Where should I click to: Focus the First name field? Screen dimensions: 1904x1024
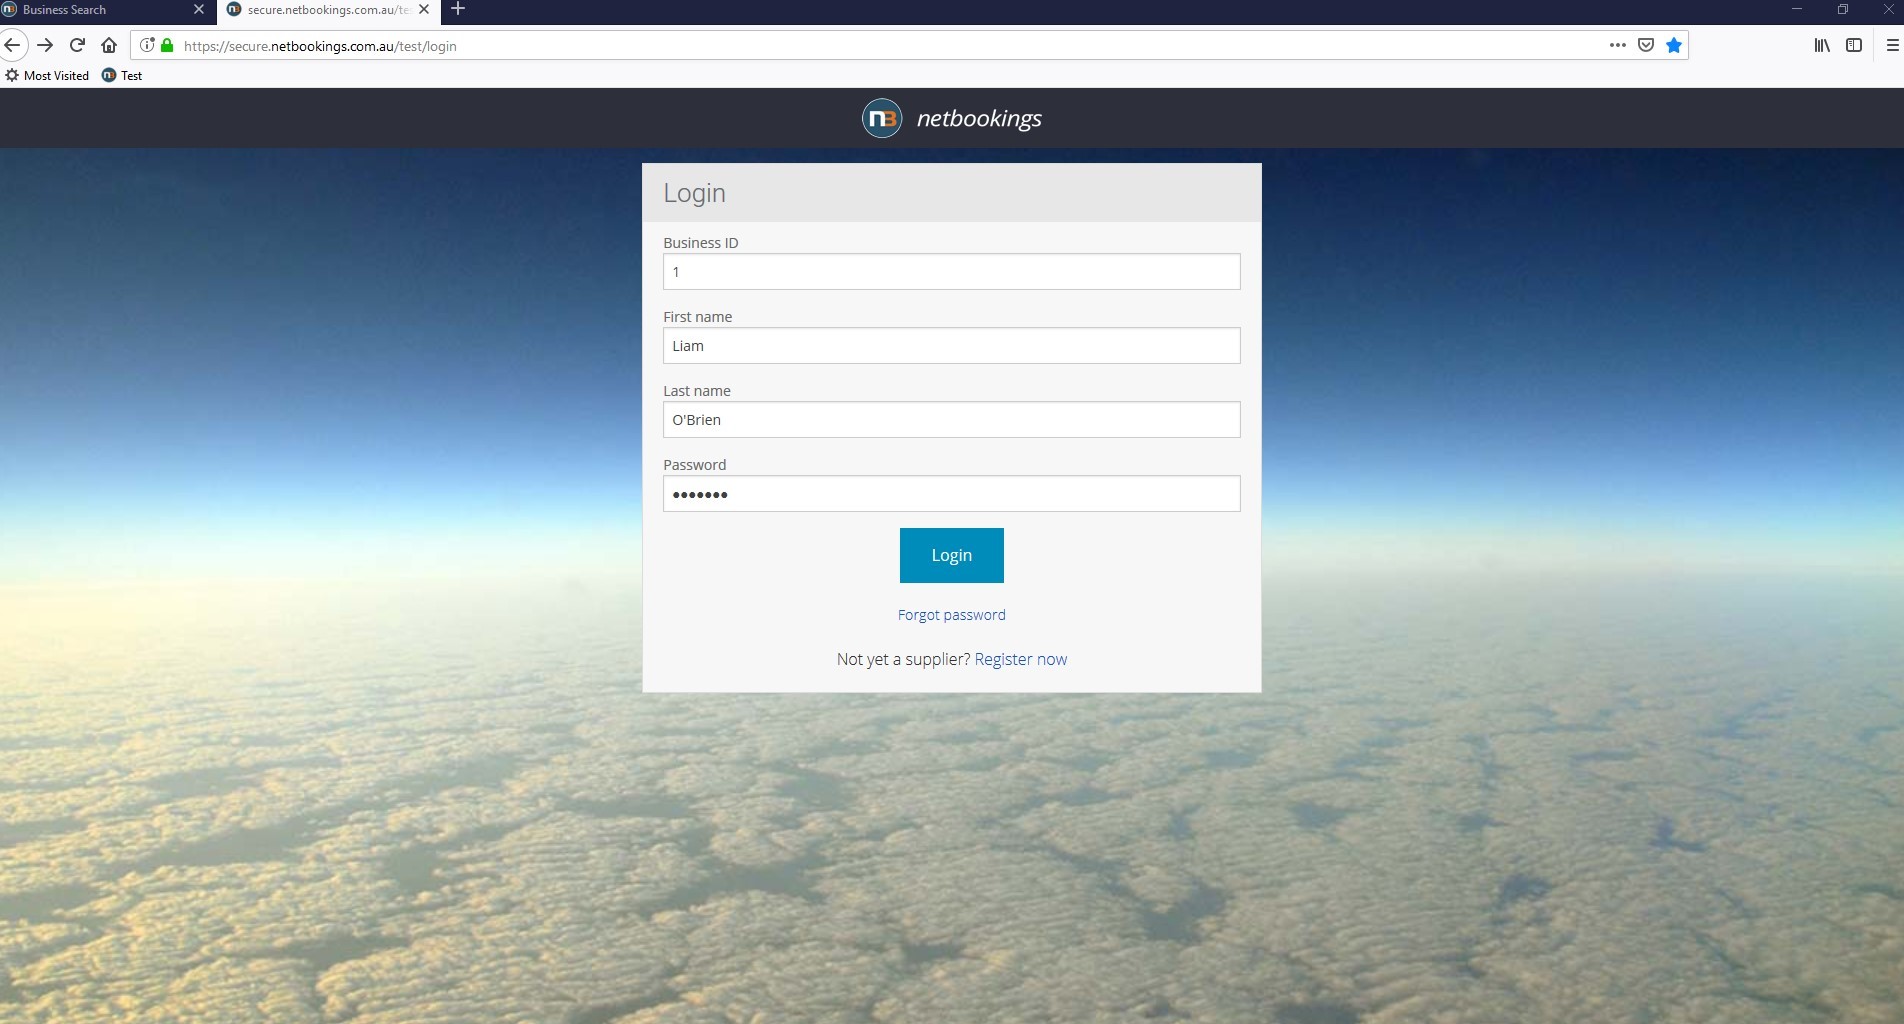(x=951, y=345)
